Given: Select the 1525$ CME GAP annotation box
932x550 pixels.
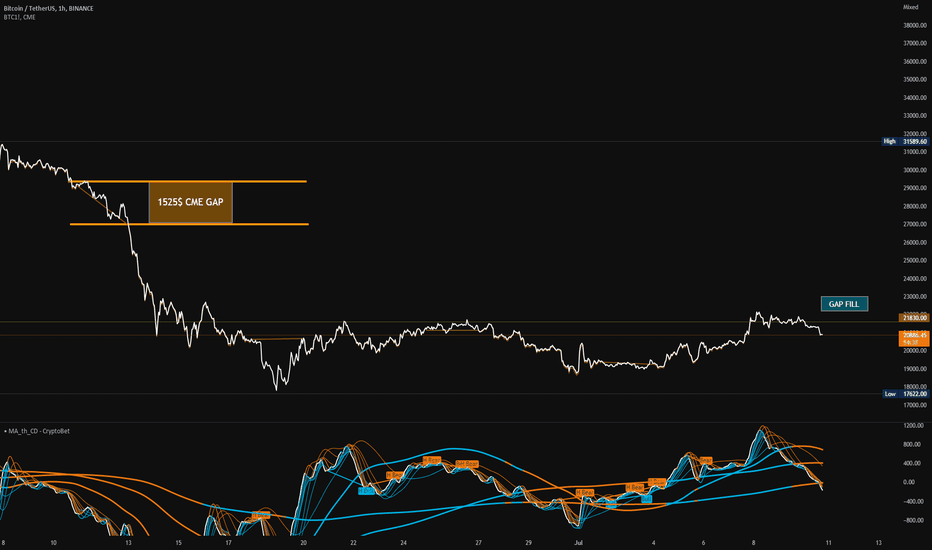Looking at the screenshot, I should point(190,203).
